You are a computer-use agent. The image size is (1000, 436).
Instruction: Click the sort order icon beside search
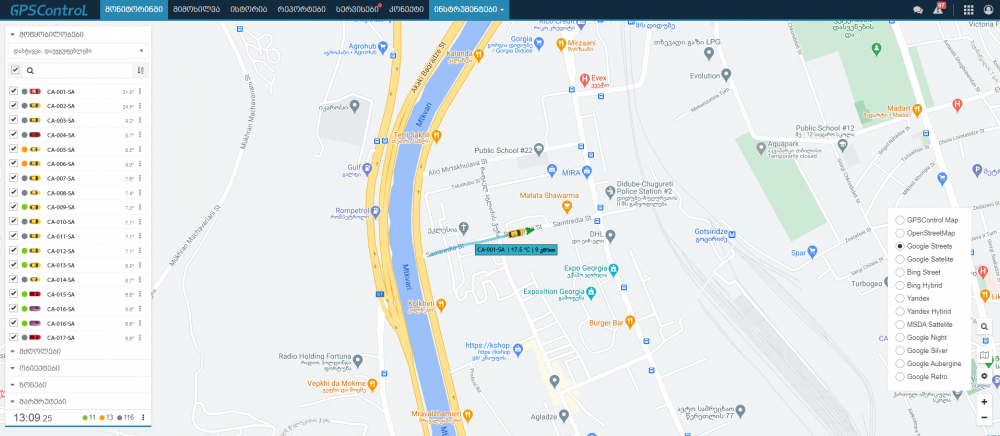click(141, 70)
